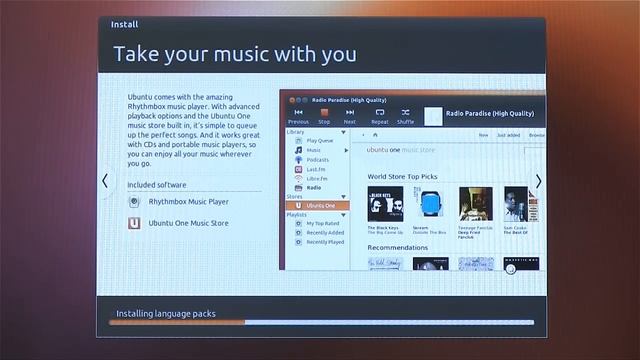Screen dimensions: 640x360
Task: Collapse the Playlists section arrow
Action: 343,215
